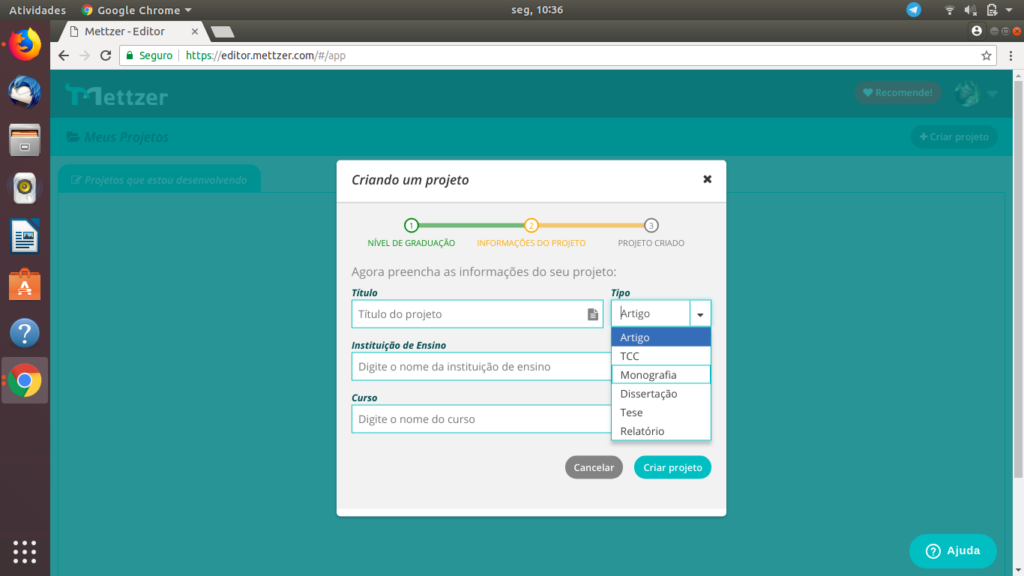The image size is (1024, 576).
Task: Open Rhythmbox speaker icon in dock
Action: pos(25,188)
